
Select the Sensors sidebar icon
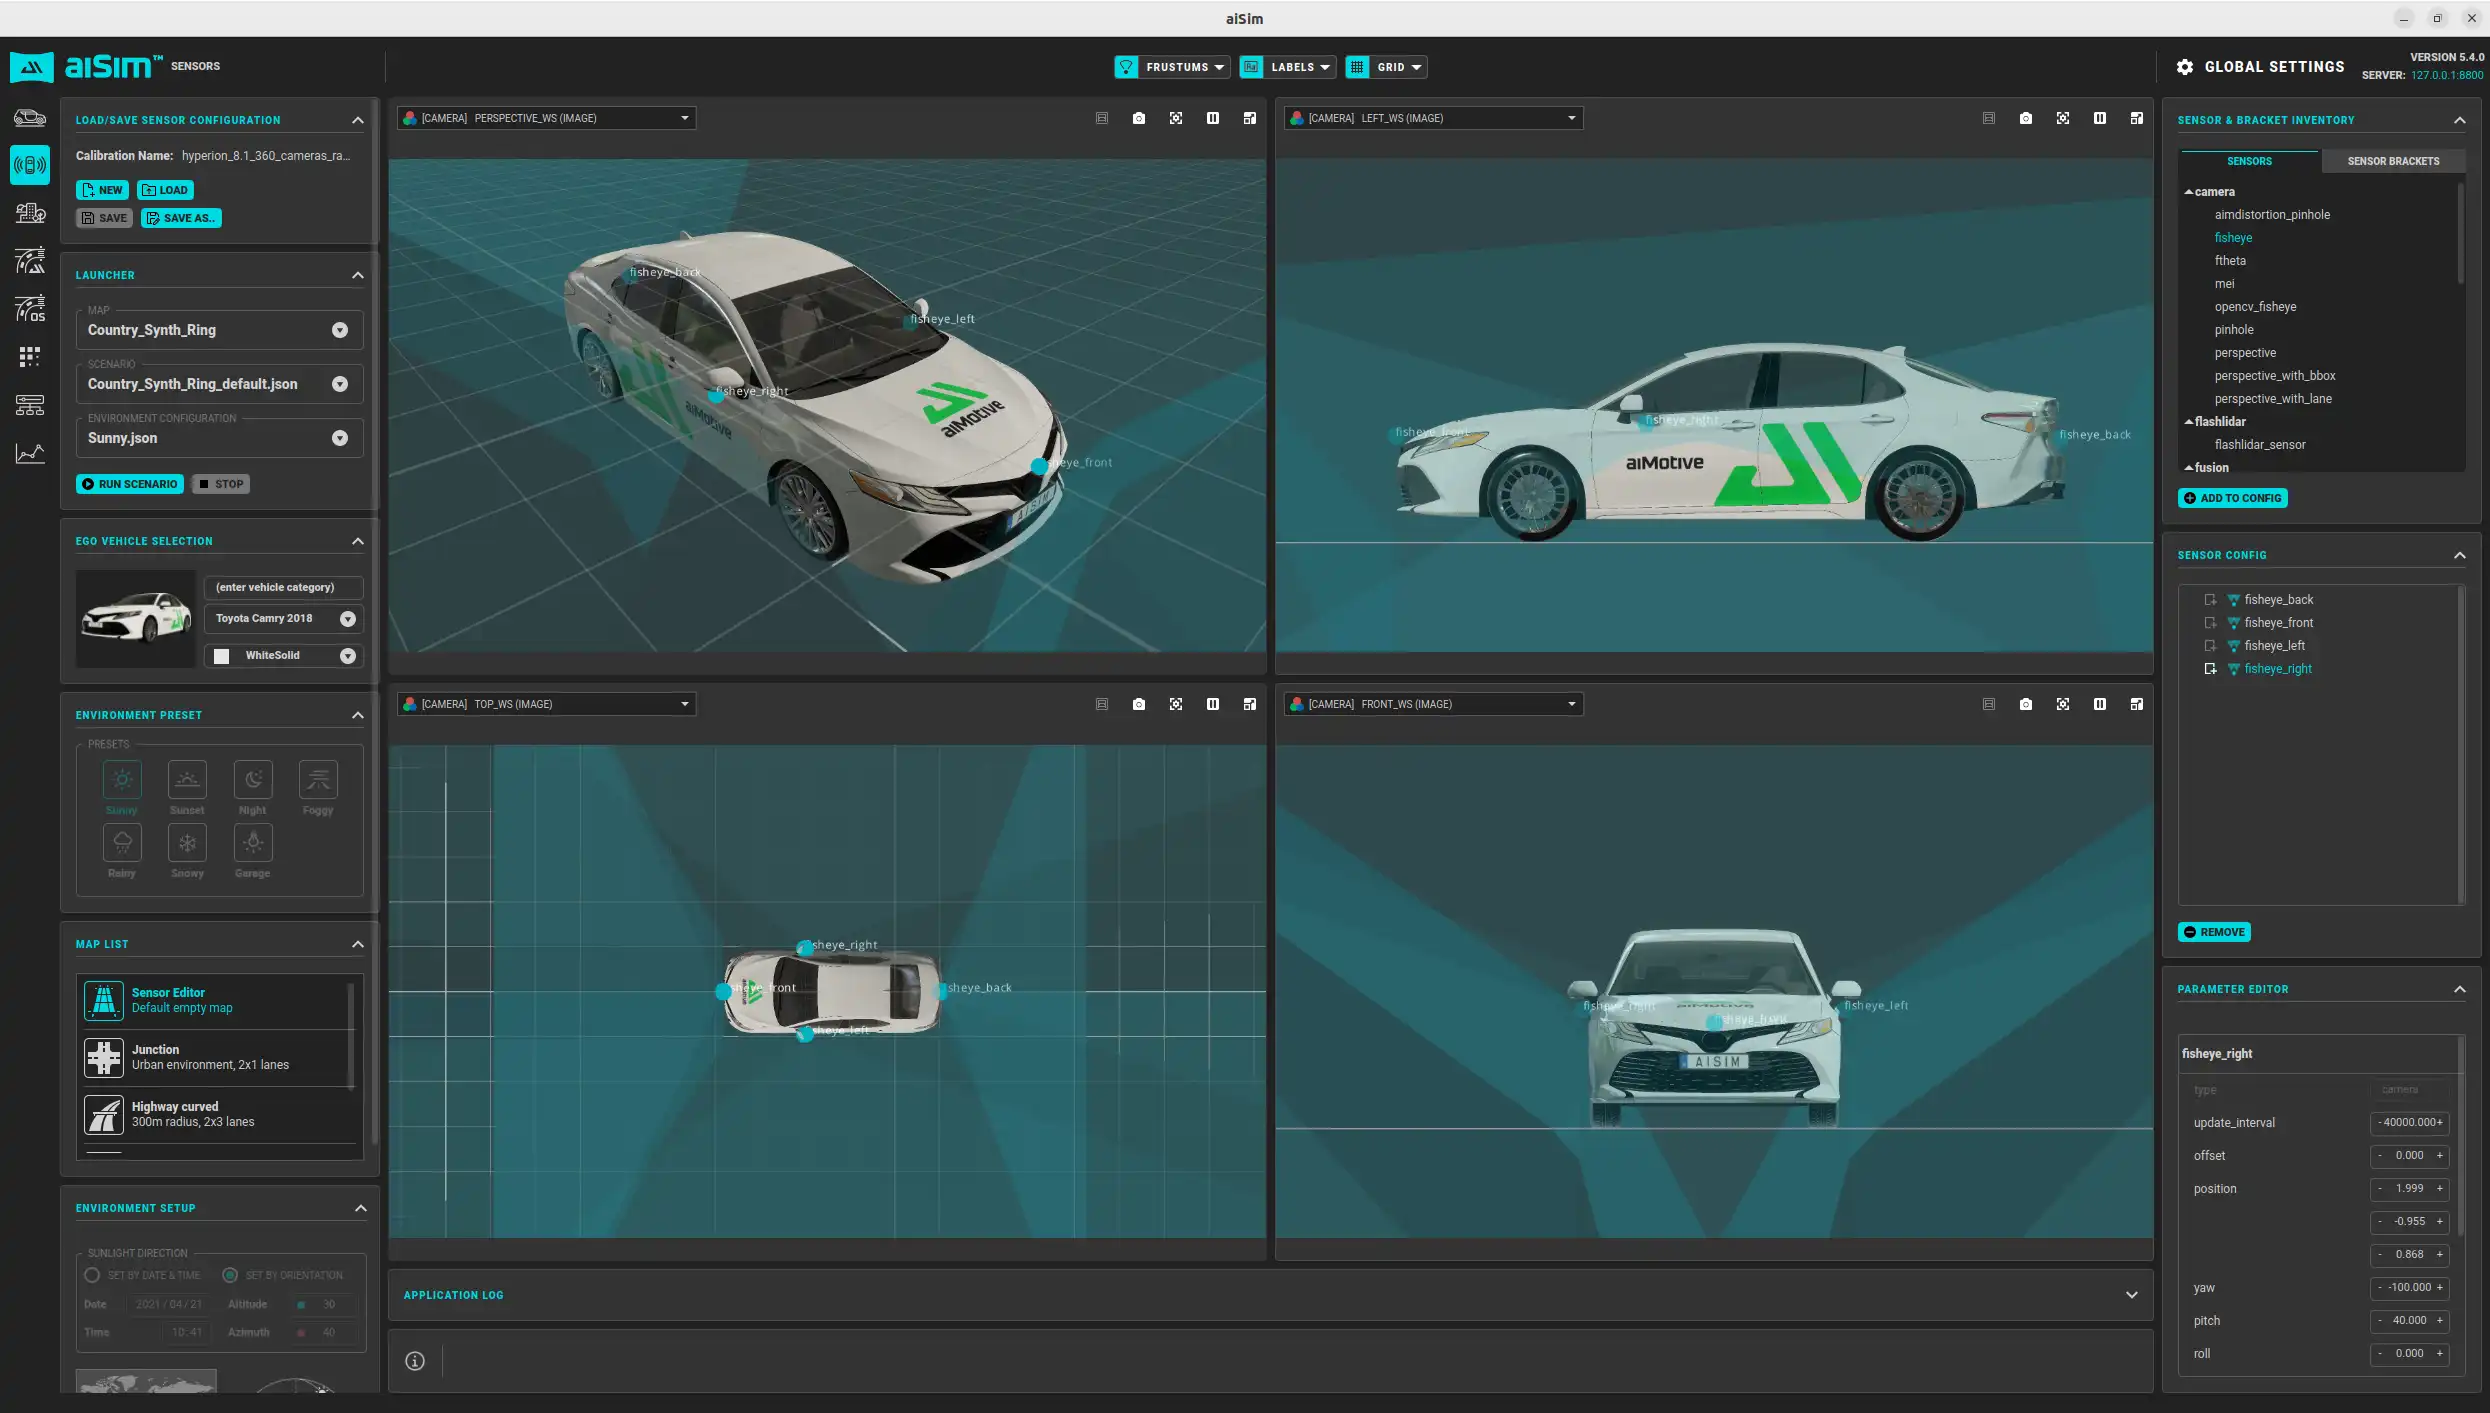point(30,165)
